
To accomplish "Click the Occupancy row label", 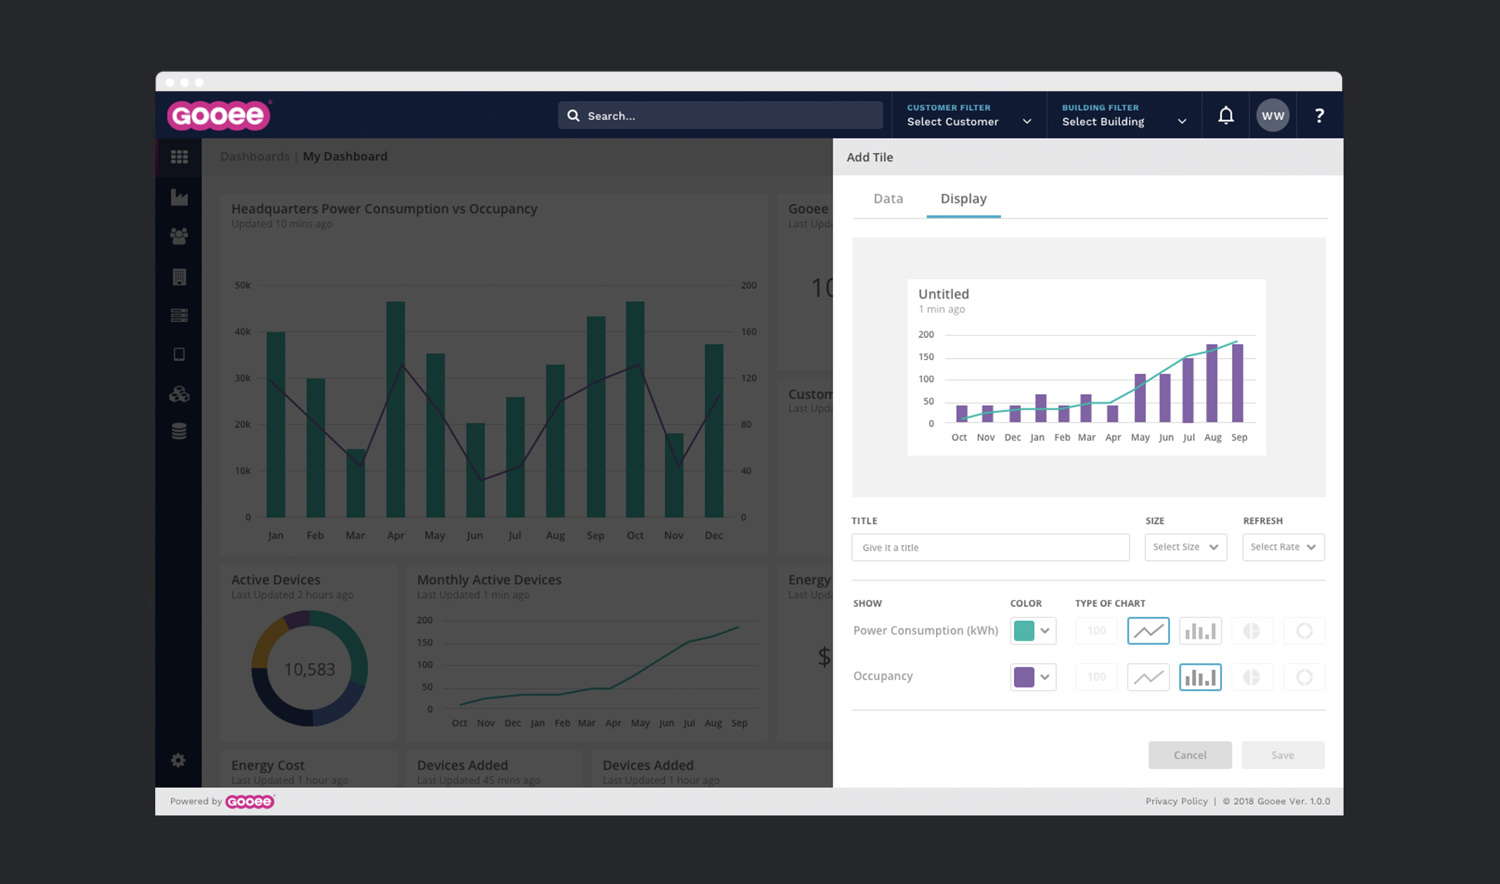I will click(x=883, y=676).
